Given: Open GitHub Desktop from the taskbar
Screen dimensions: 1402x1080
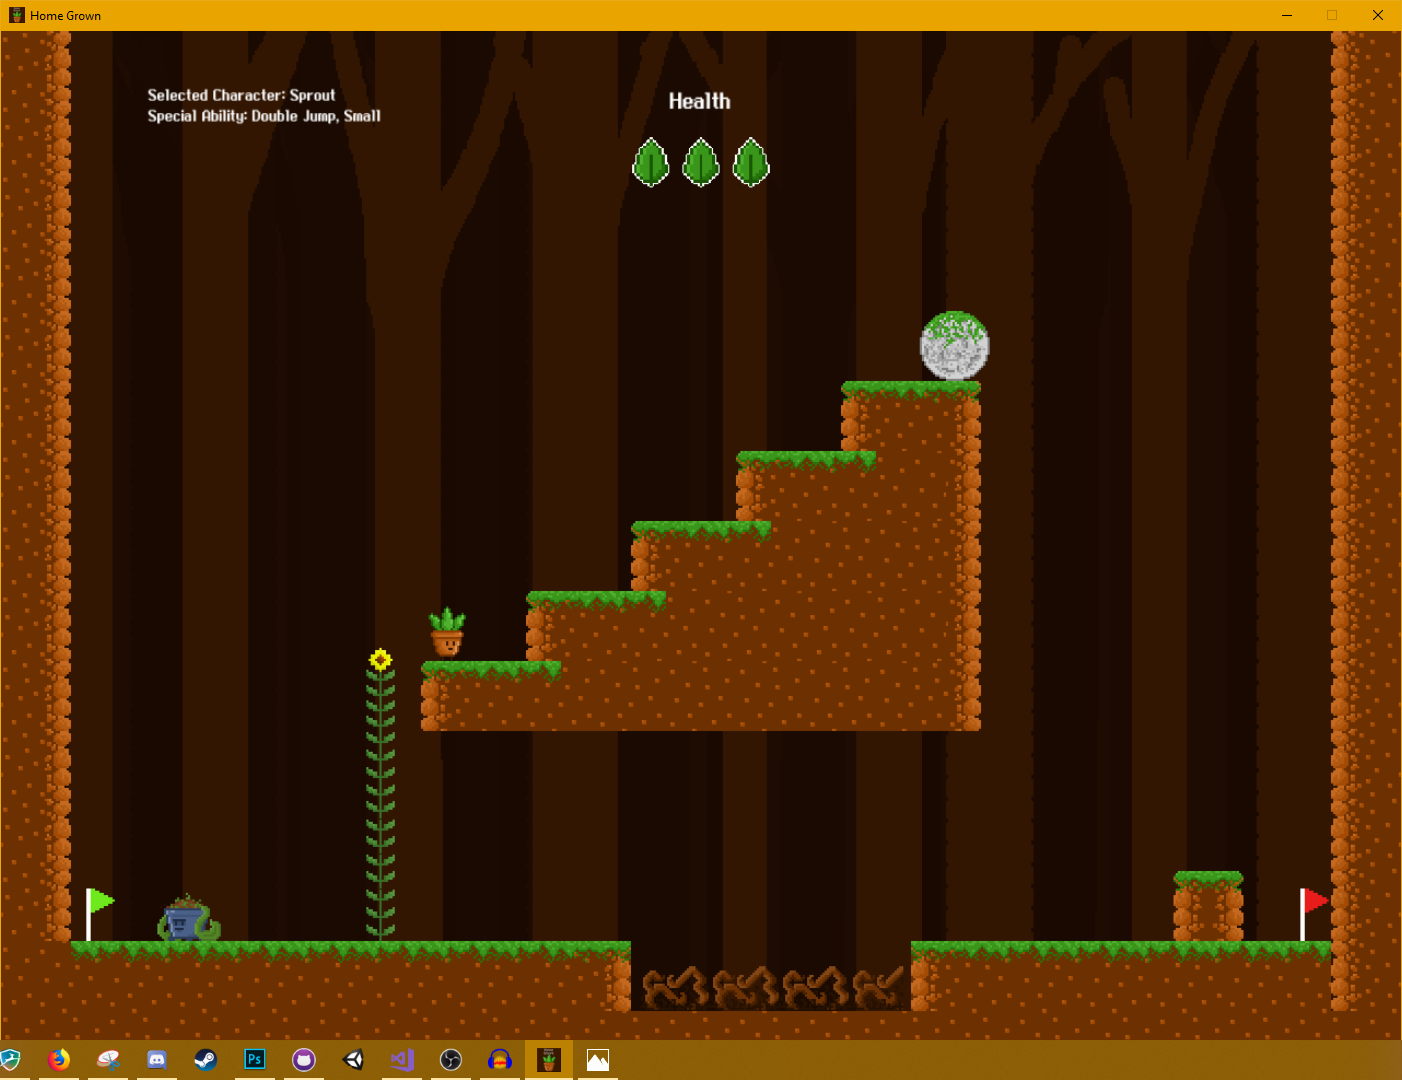Looking at the screenshot, I should pyautogui.click(x=304, y=1060).
